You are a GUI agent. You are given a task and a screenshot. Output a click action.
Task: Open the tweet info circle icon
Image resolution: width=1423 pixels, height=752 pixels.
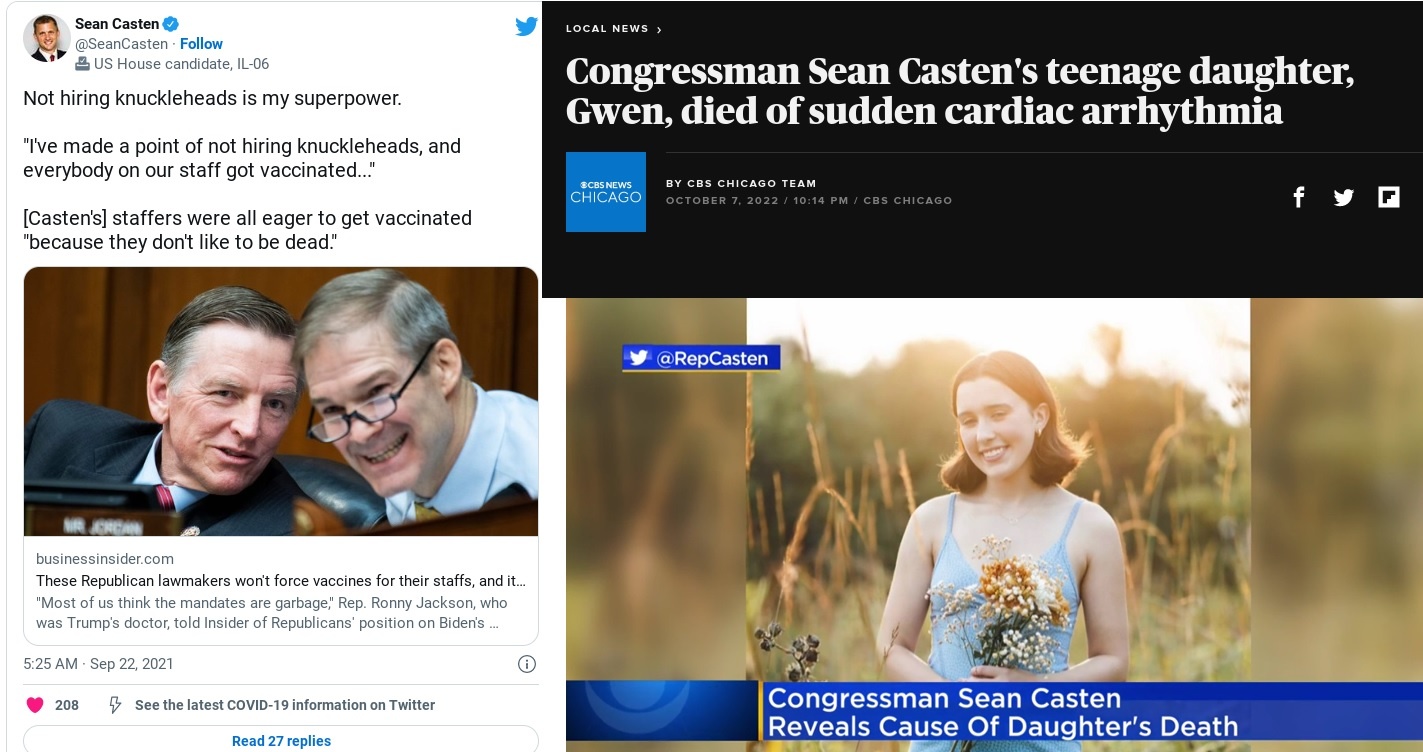pos(527,664)
